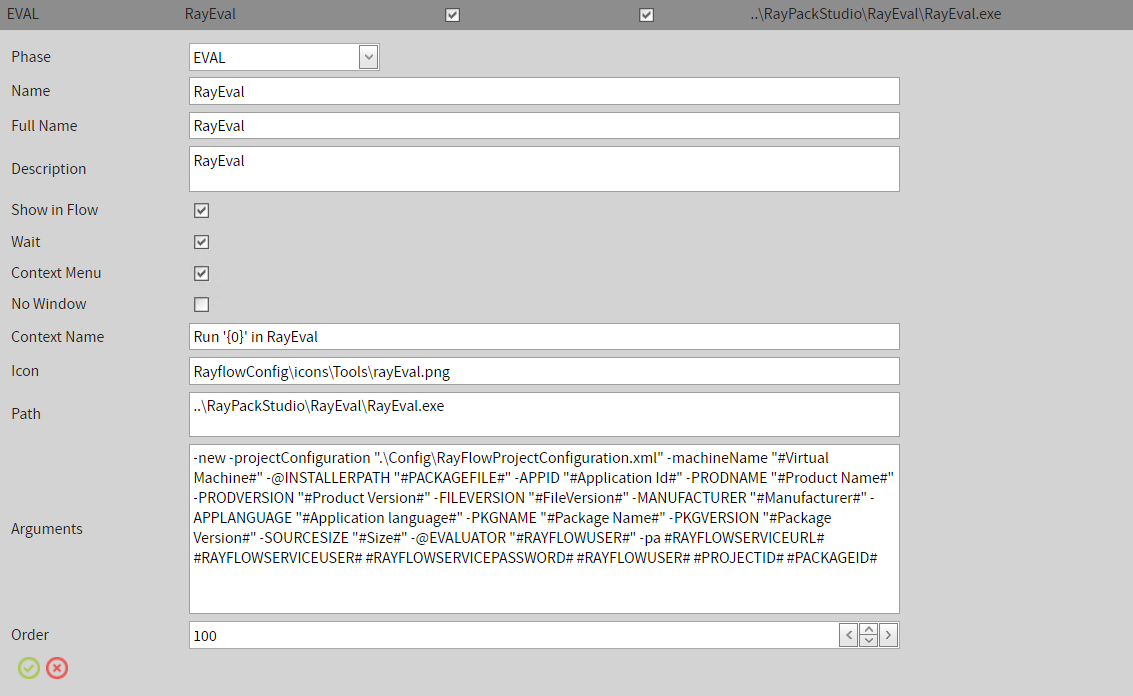Cancel editing with the red X icon
Viewport: 1133px width, 696px height.
[x=57, y=668]
